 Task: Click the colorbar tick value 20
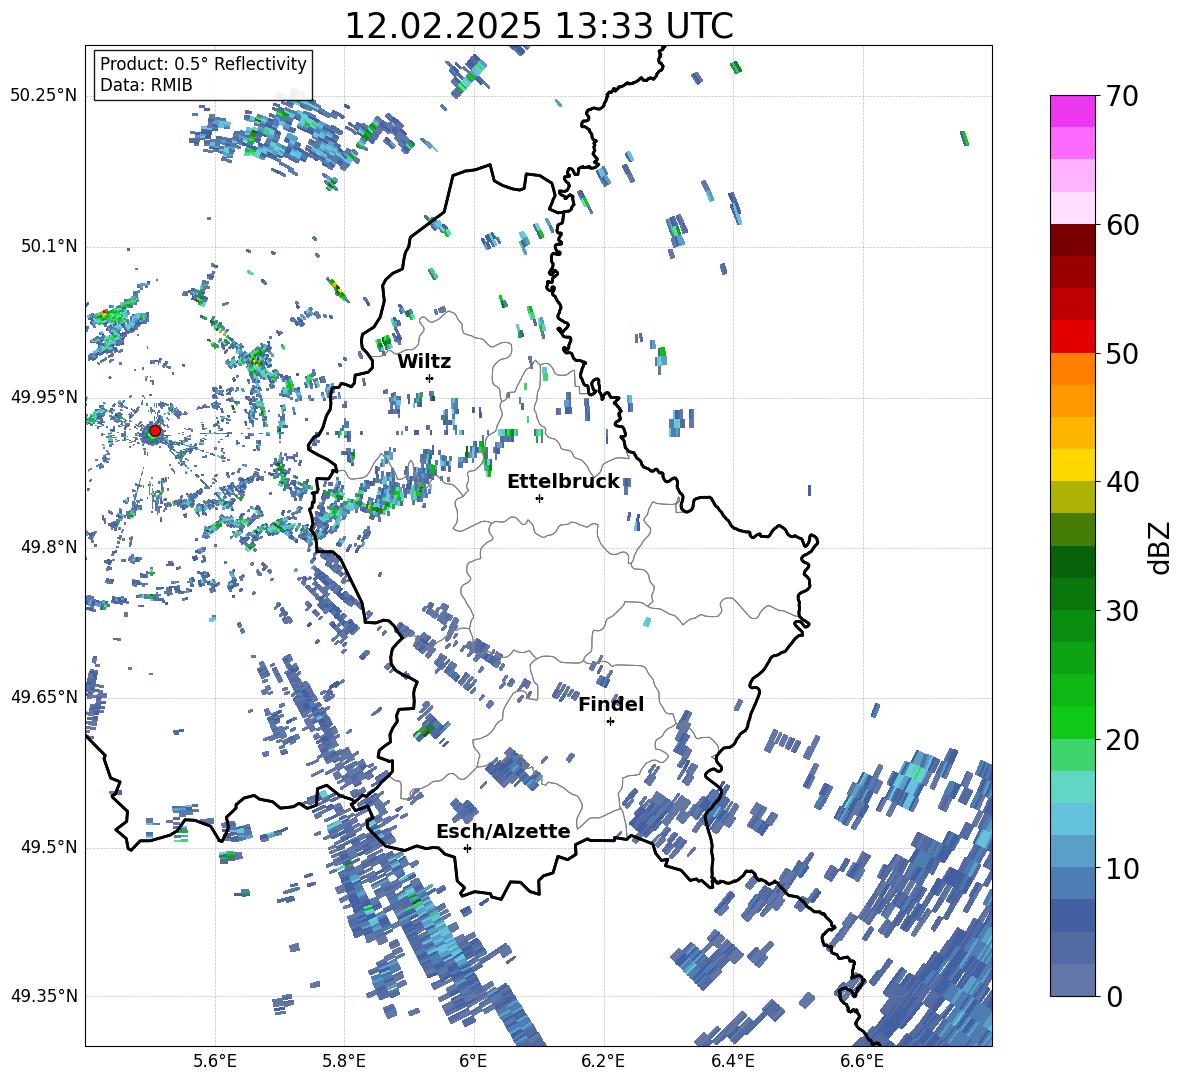coord(1122,740)
